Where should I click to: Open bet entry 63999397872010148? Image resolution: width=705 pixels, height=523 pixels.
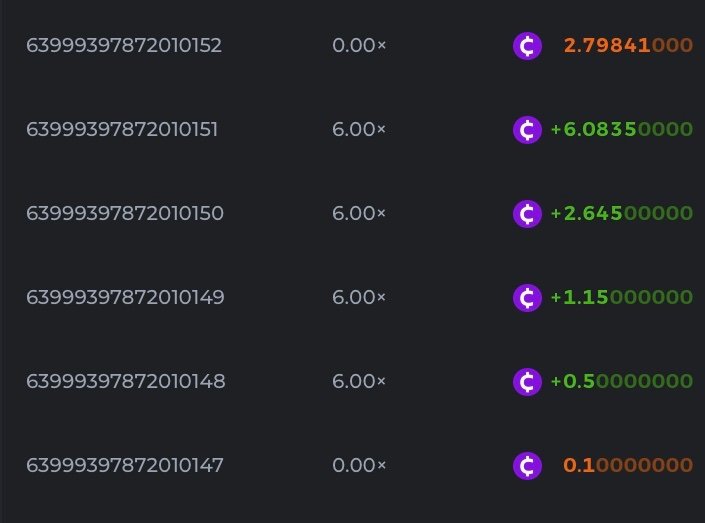pos(125,382)
